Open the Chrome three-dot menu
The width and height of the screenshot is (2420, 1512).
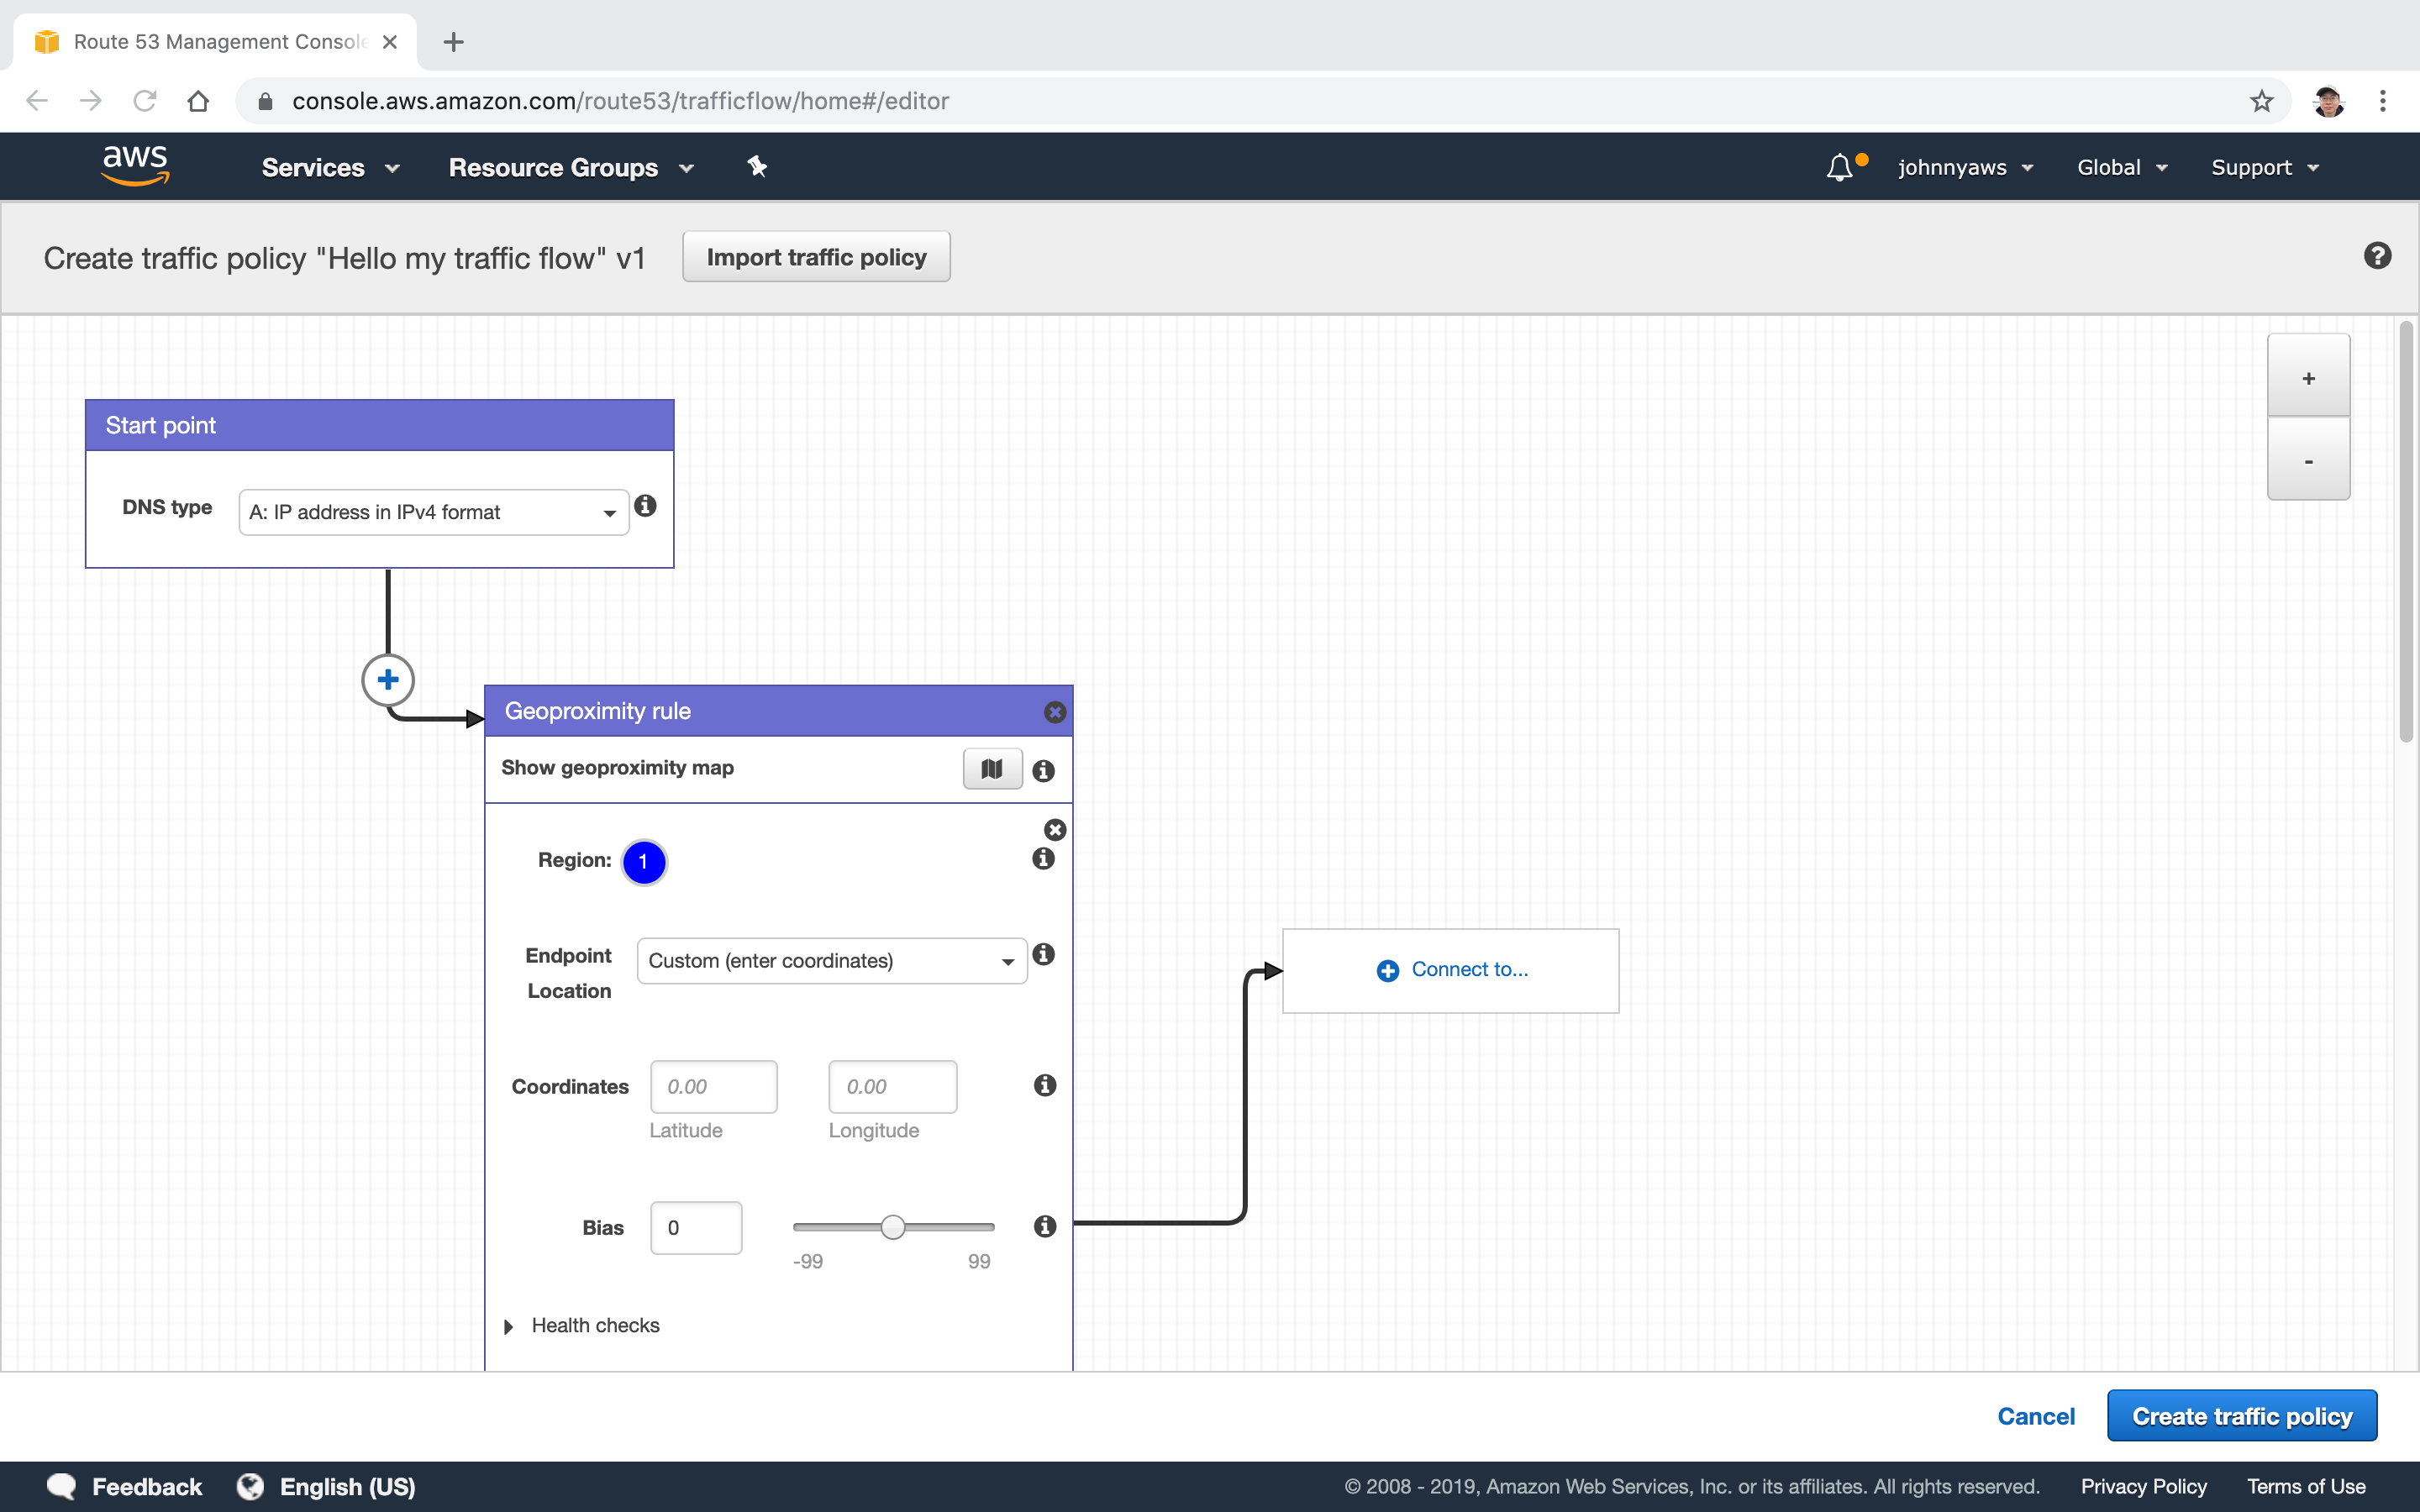[2382, 101]
